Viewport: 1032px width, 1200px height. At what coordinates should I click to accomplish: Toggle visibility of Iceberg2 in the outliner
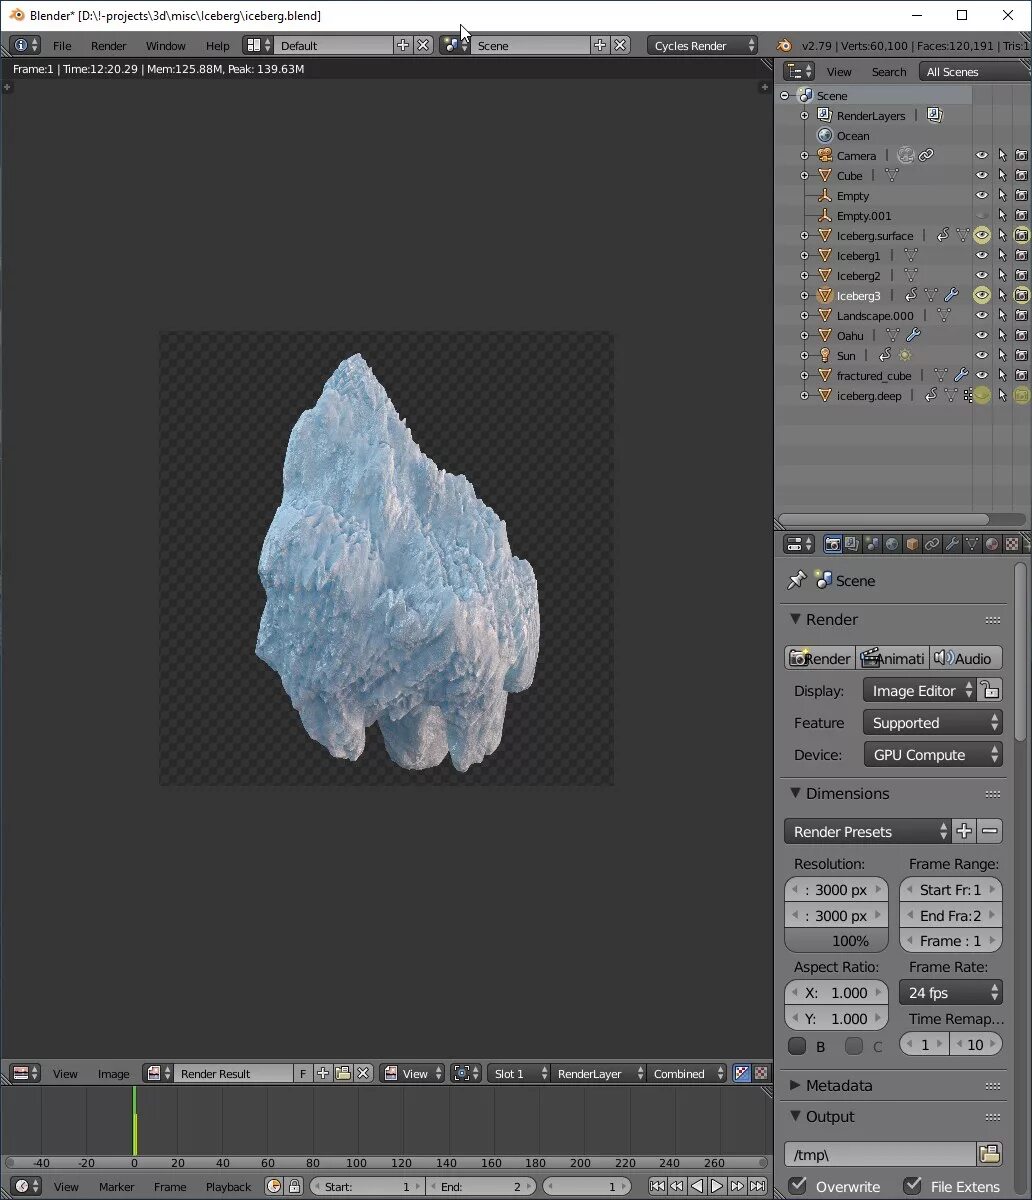tap(981, 275)
